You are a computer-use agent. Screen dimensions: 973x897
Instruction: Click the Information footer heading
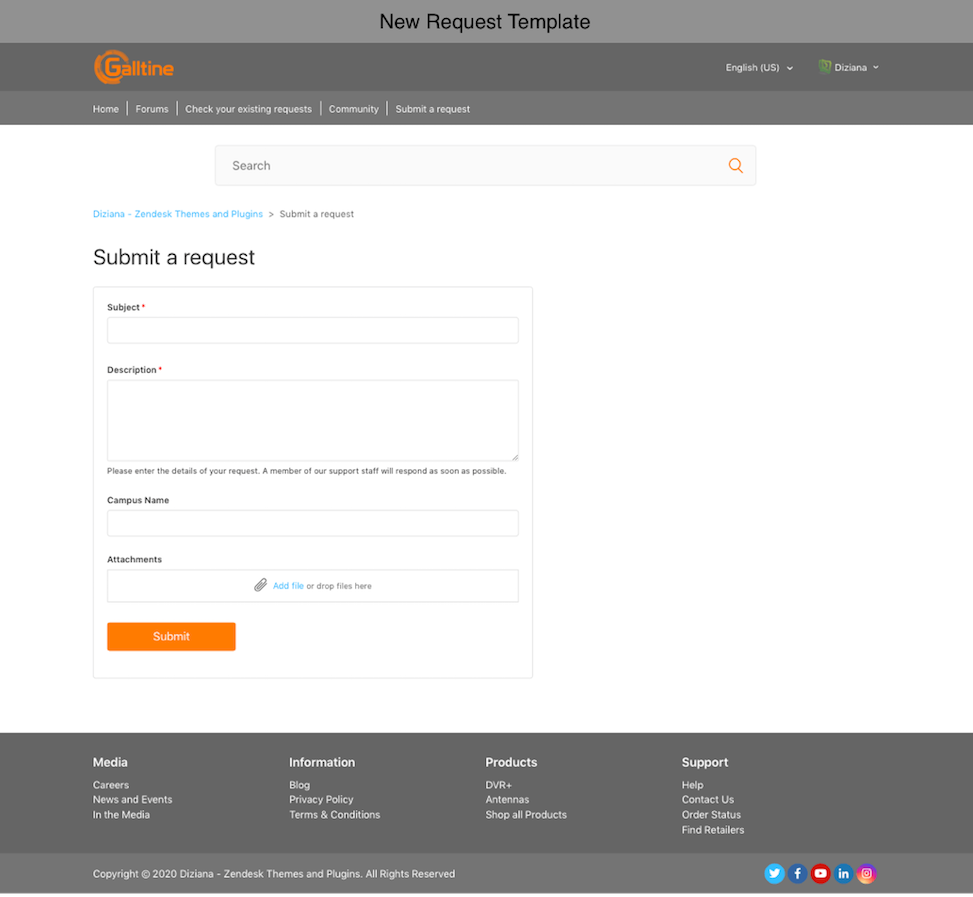(x=322, y=762)
